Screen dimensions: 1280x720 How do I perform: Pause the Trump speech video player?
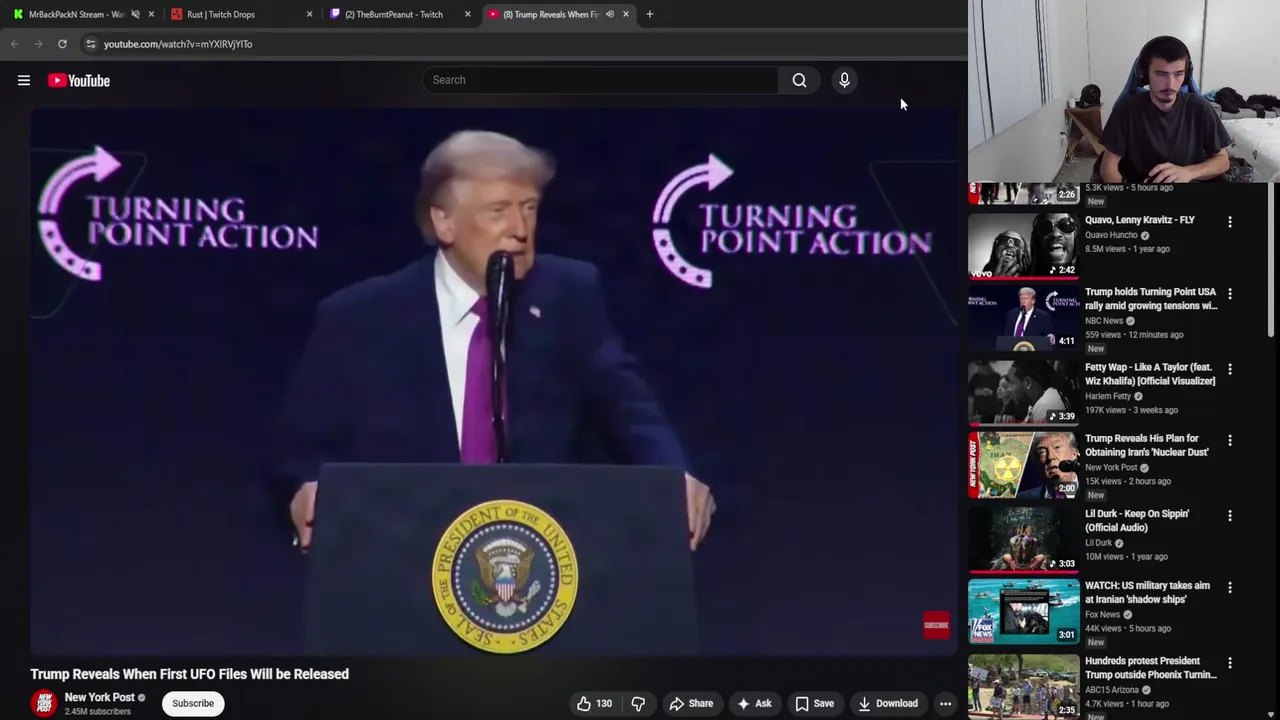pos(494,382)
